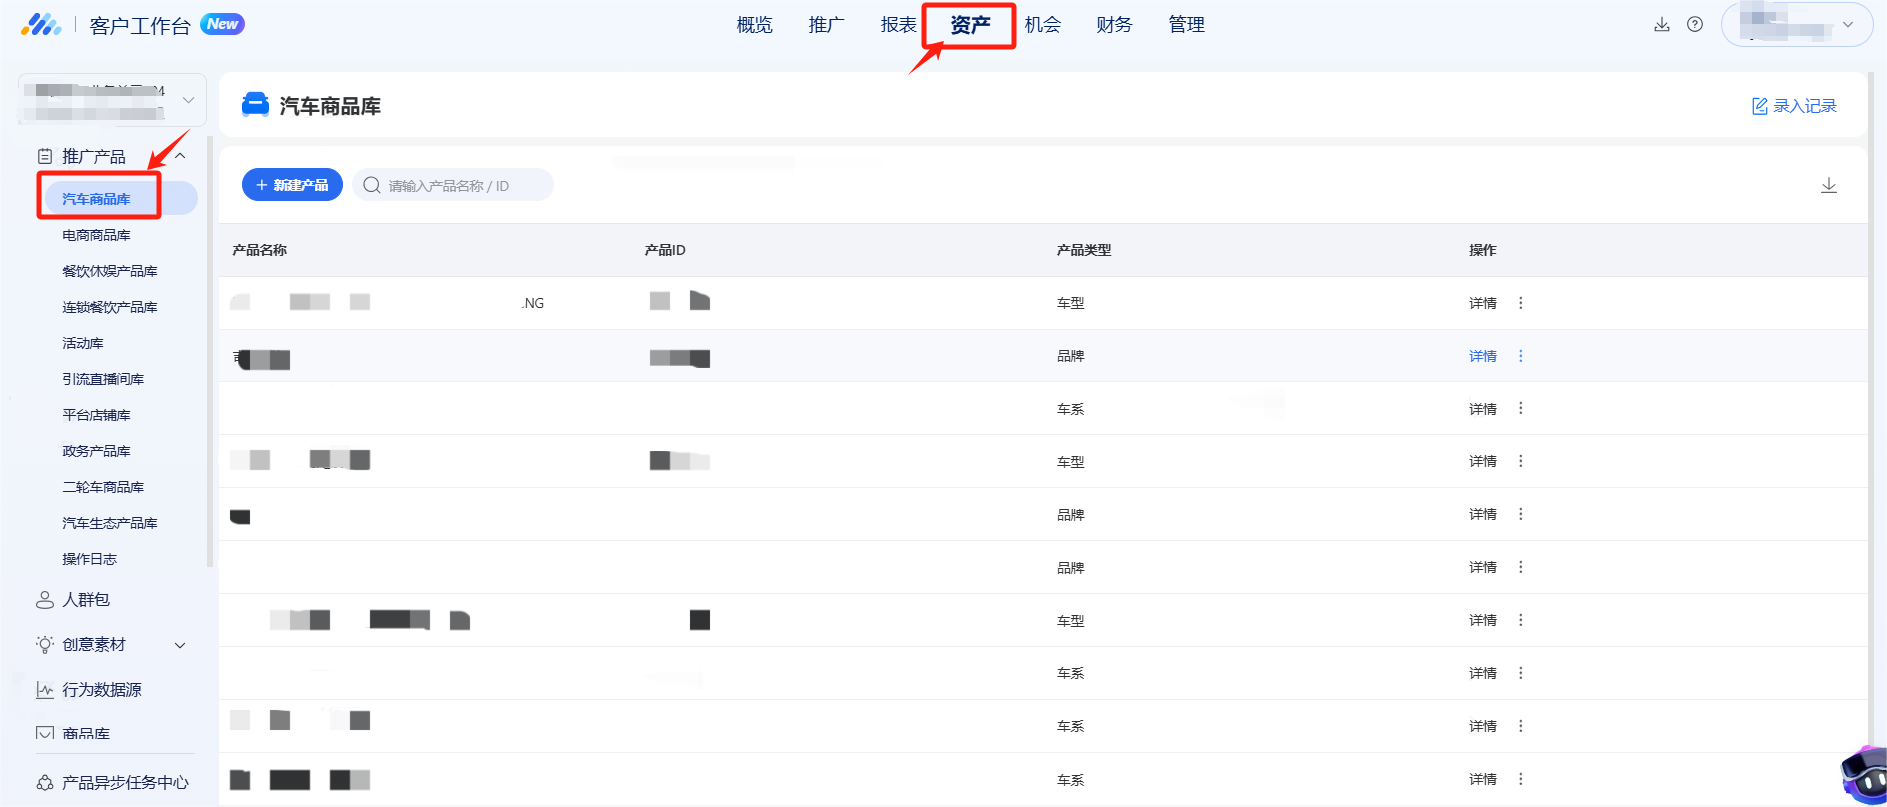Screen dimensions: 1887x807
Task: Collapse the 推广产品 section chevron
Action: [x=181, y=156]
